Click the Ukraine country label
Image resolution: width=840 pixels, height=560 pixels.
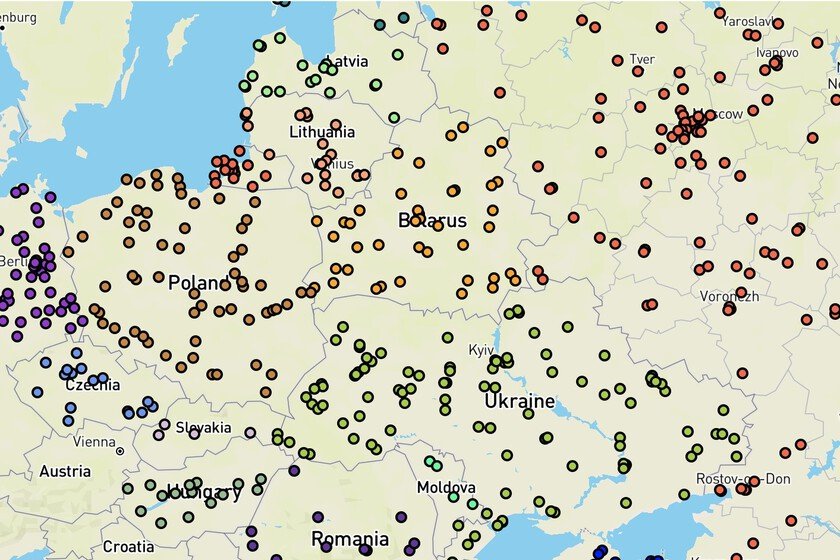click(x=519, y=401)
